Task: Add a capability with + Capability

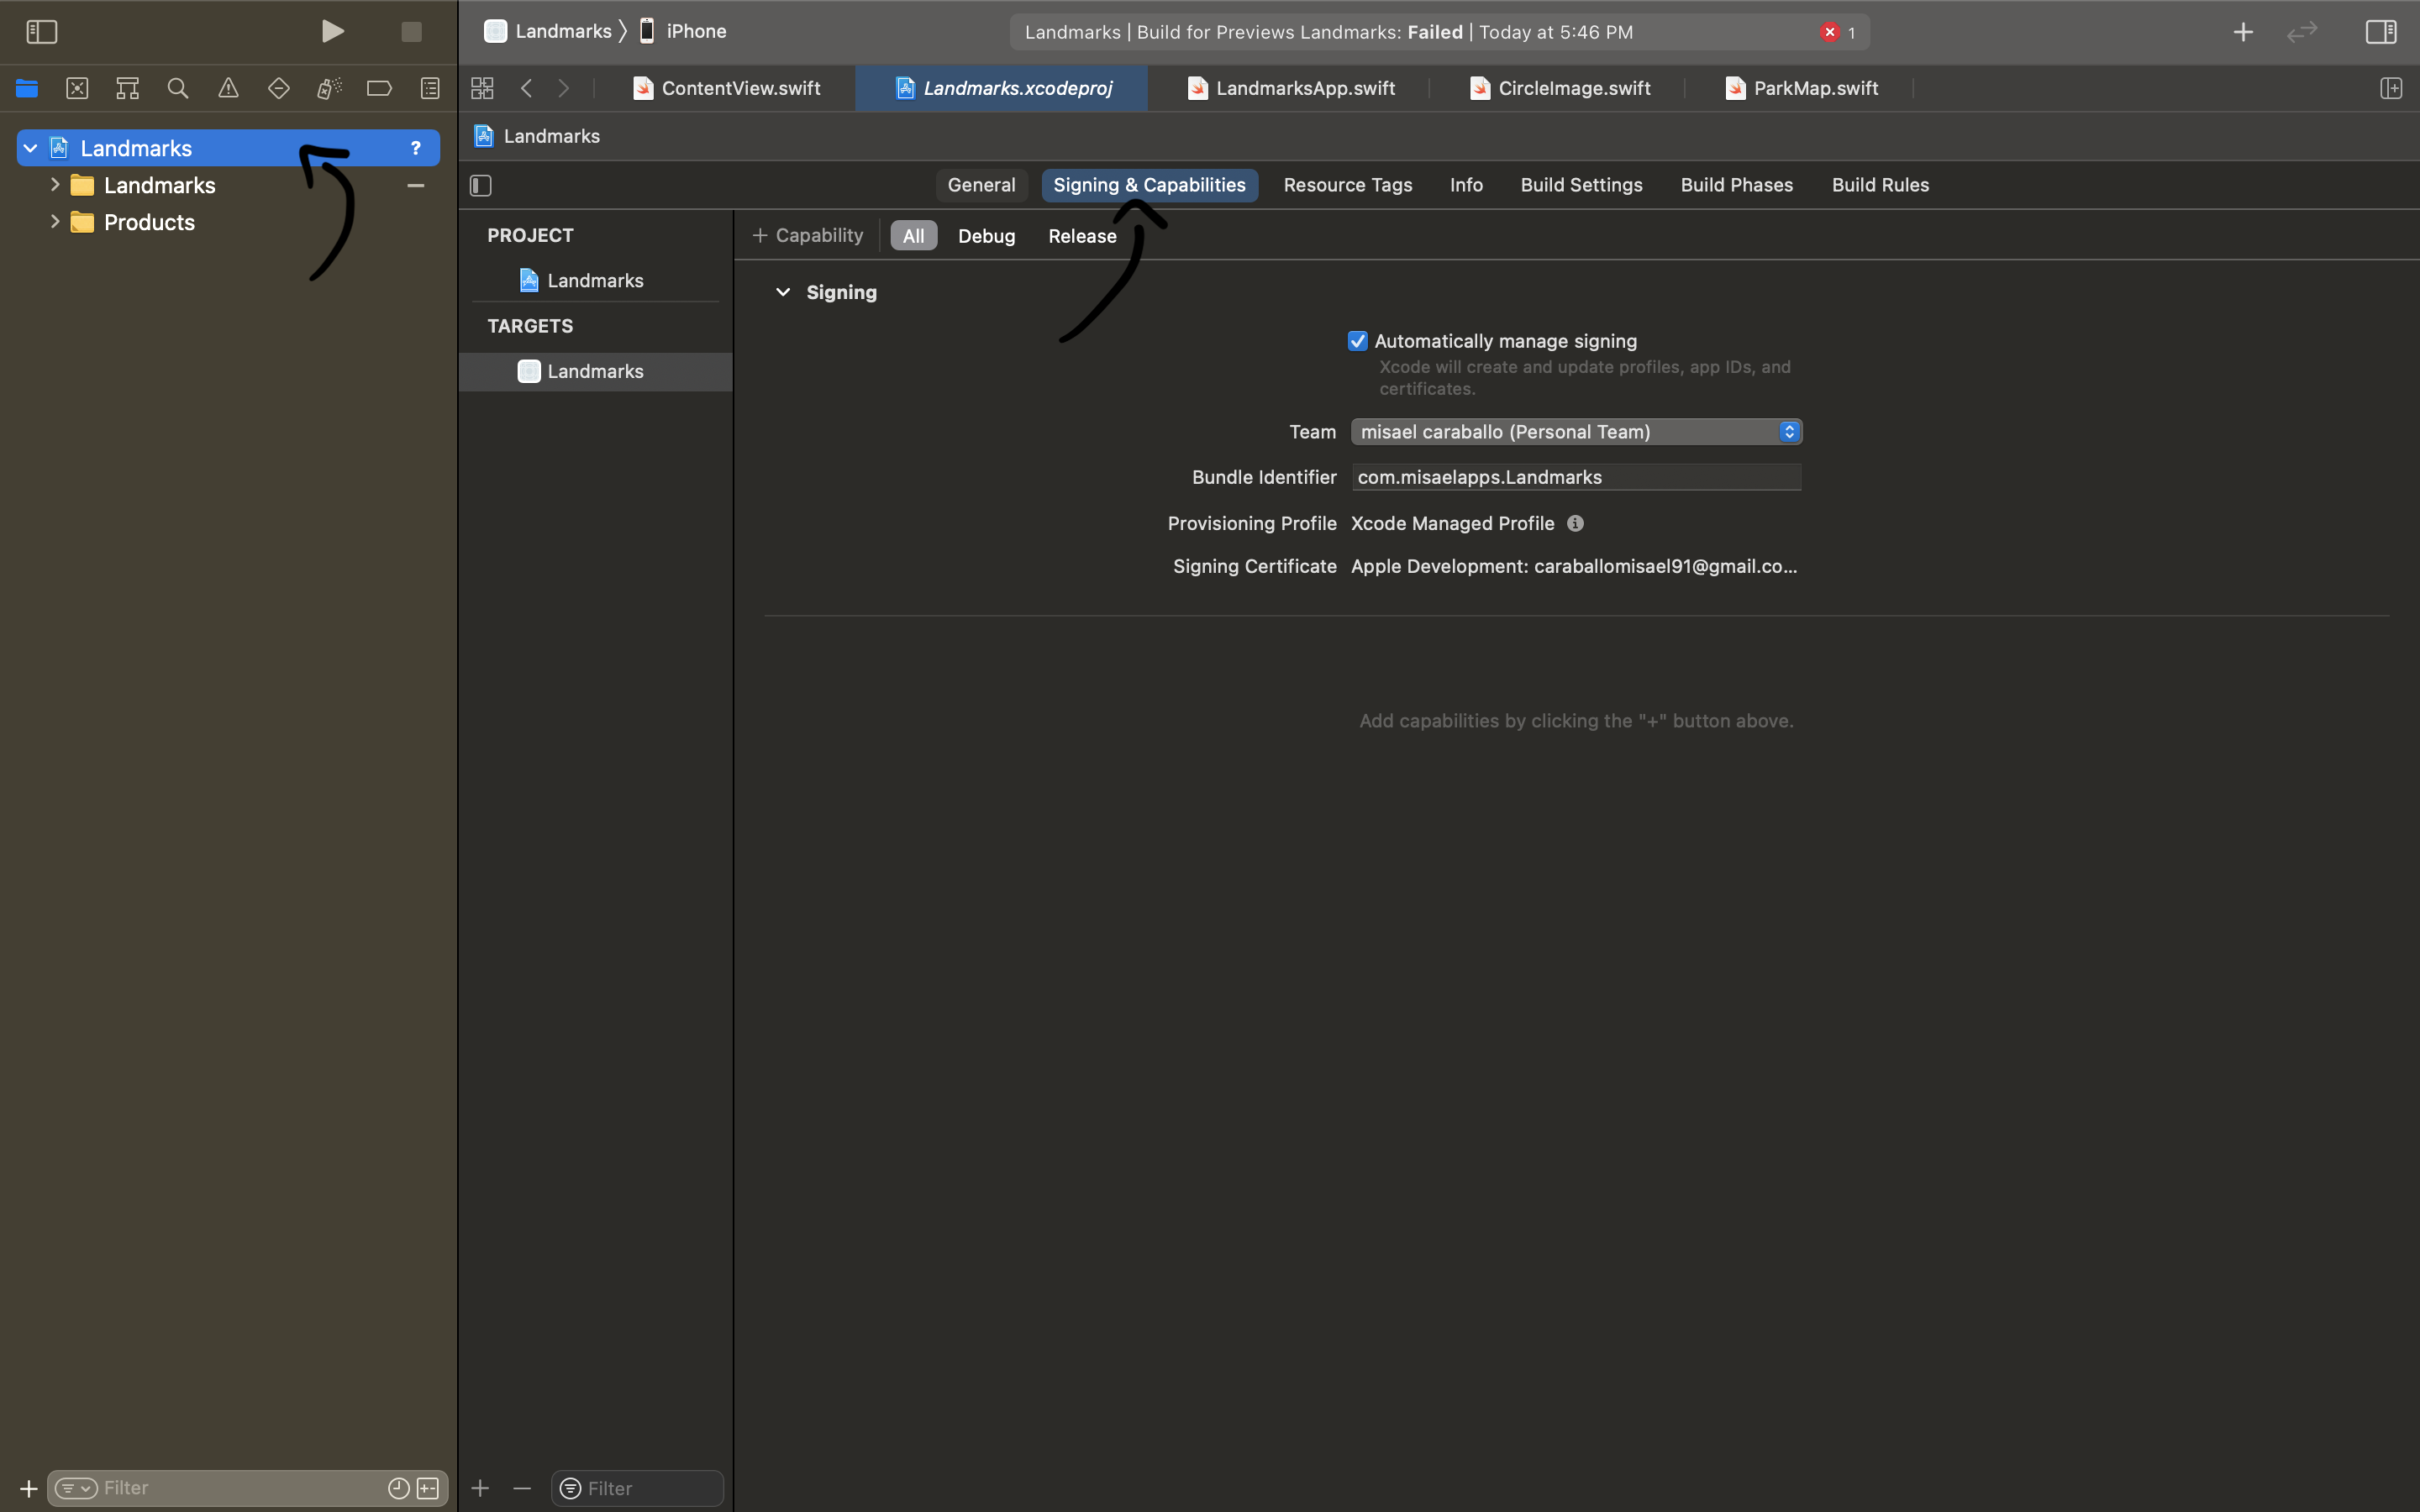Action: coord(807,235)
